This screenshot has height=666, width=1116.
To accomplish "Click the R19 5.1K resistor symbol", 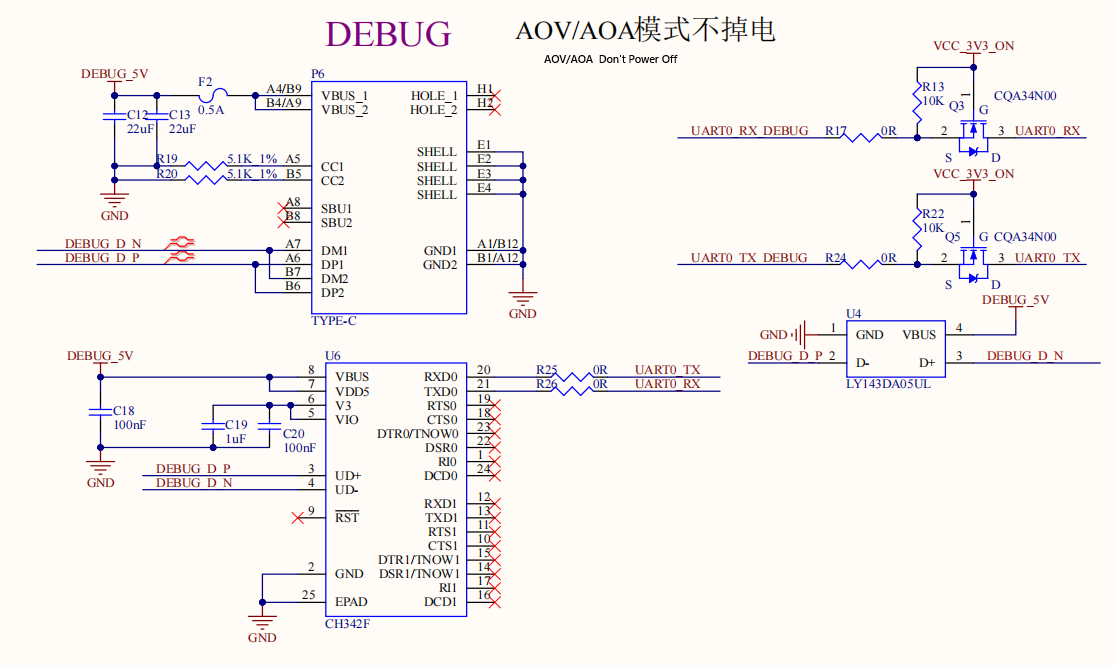I will pos(206,166).
